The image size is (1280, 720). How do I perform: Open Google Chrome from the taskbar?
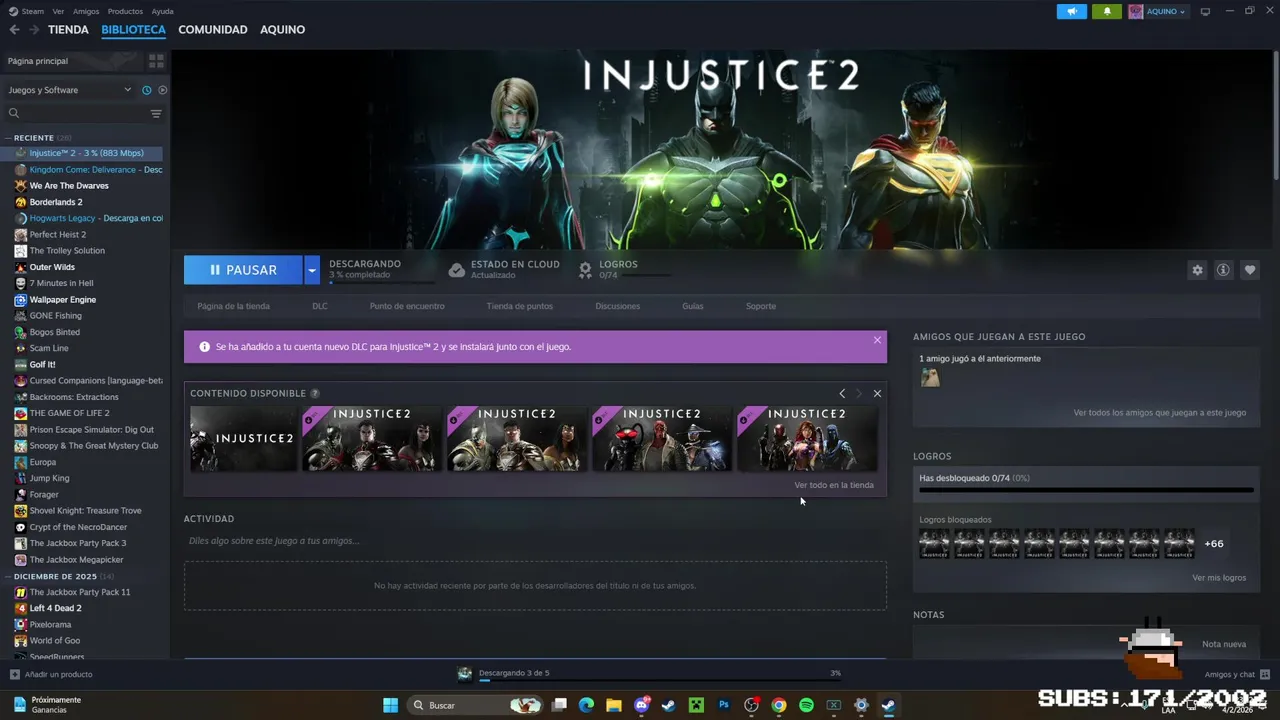pyautogui.click(x=779, y=705)
